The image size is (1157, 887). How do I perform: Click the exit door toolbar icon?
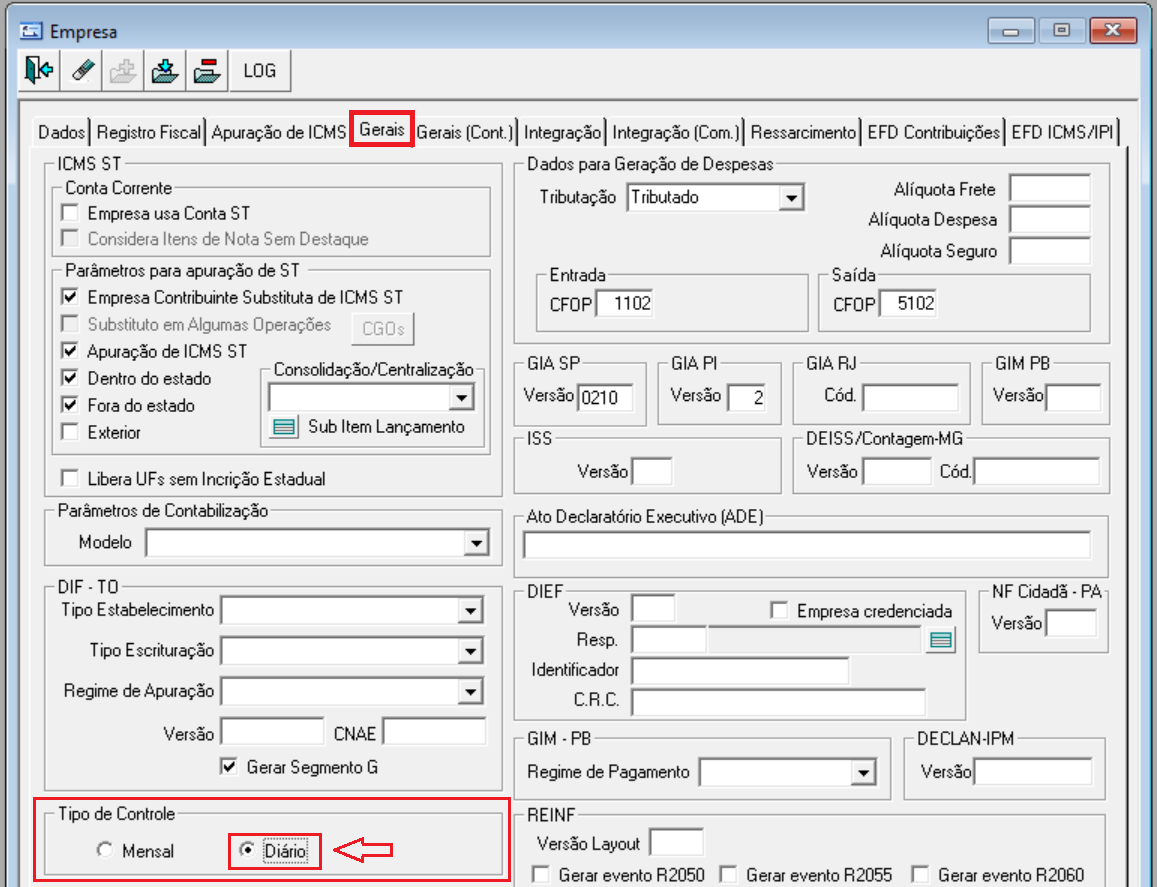click(39, 71)
